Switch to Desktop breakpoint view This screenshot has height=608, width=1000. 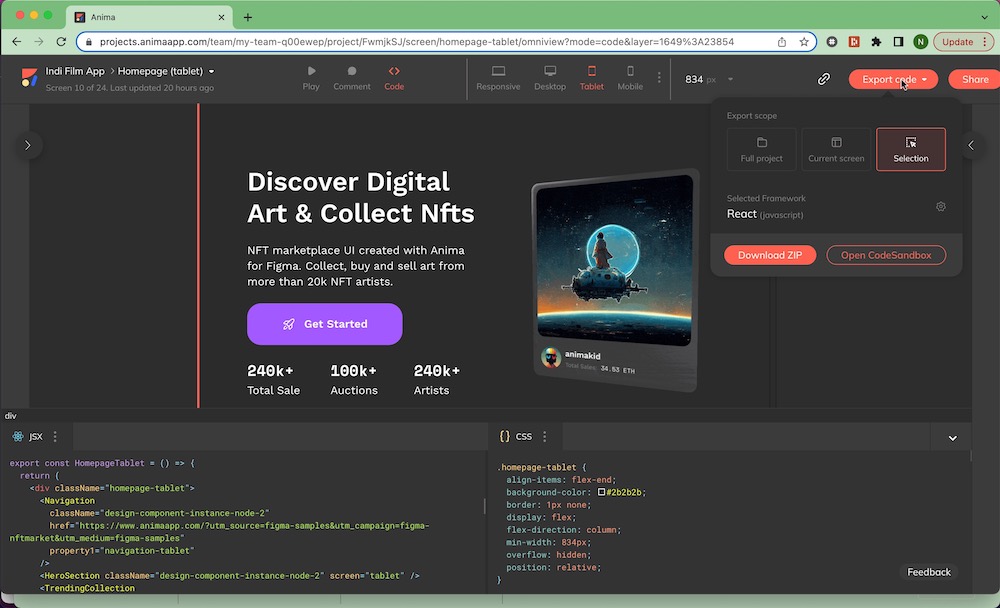click(550, 72)
